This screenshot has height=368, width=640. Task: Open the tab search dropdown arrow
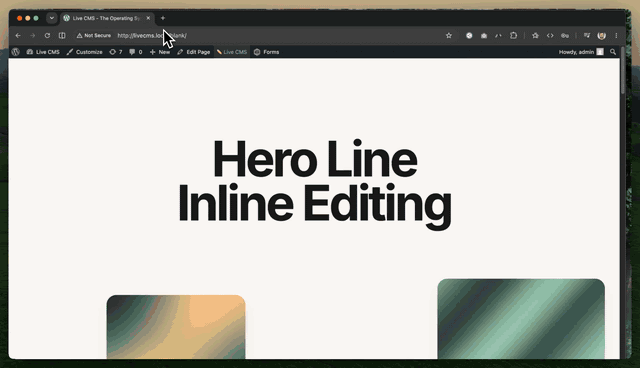pyautogui.click(x=52, y=18)
